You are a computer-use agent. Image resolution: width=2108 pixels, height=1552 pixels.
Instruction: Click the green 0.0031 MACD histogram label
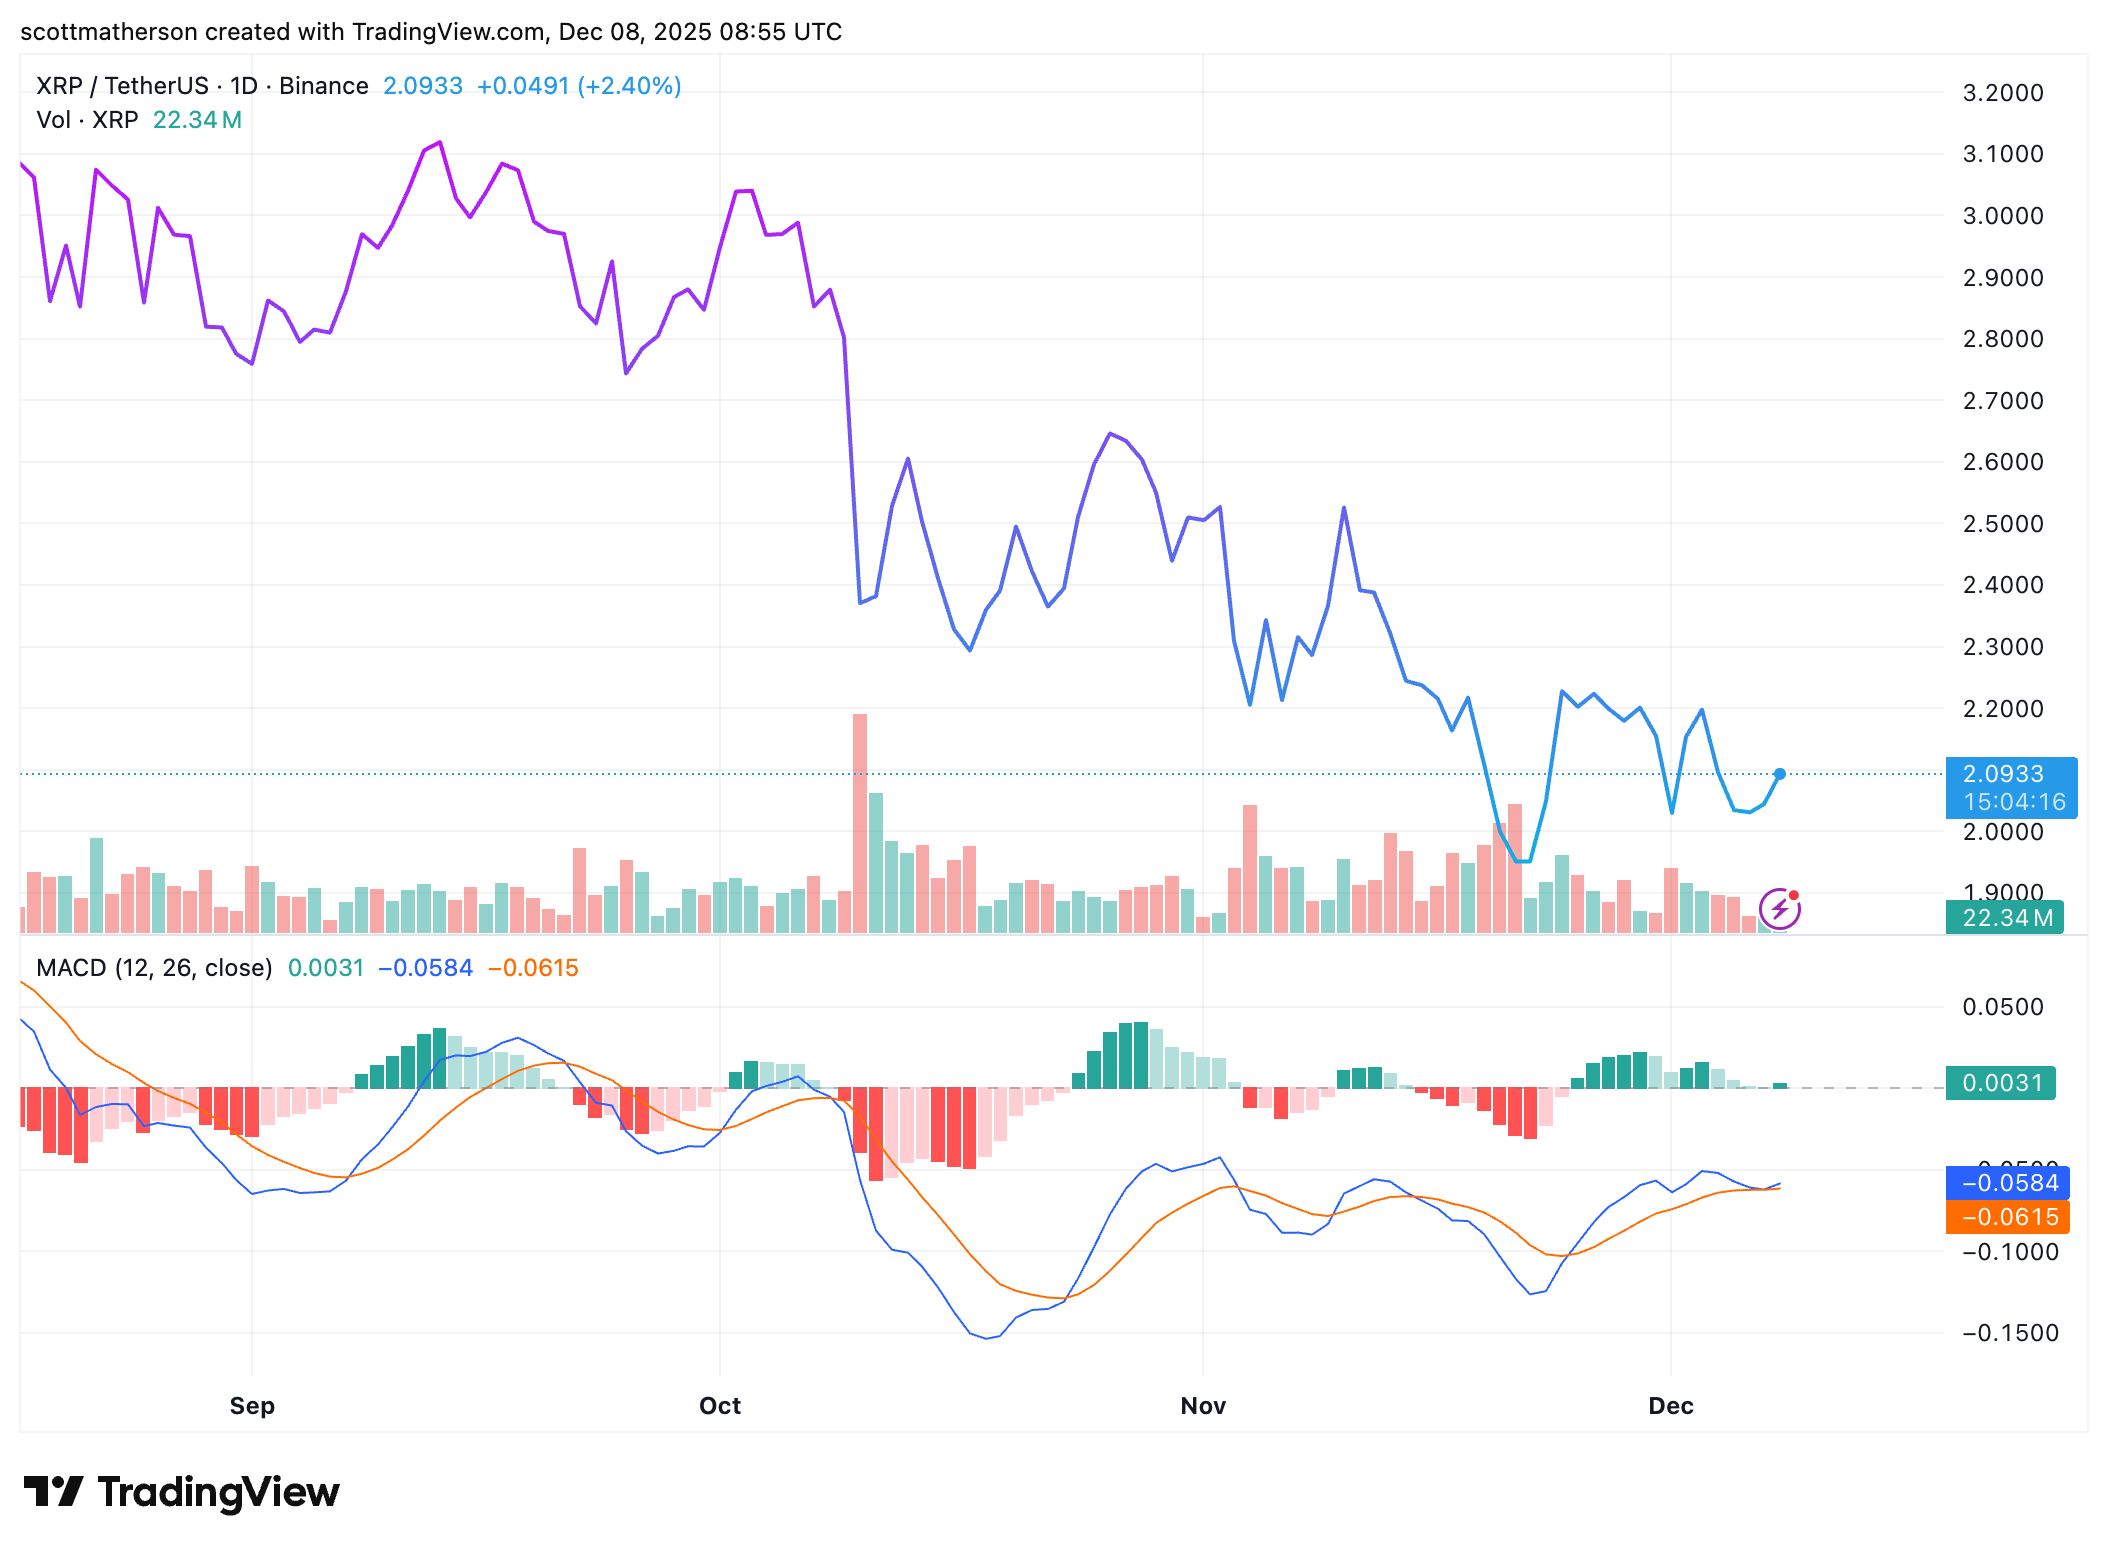(x=2000, y=1083)
